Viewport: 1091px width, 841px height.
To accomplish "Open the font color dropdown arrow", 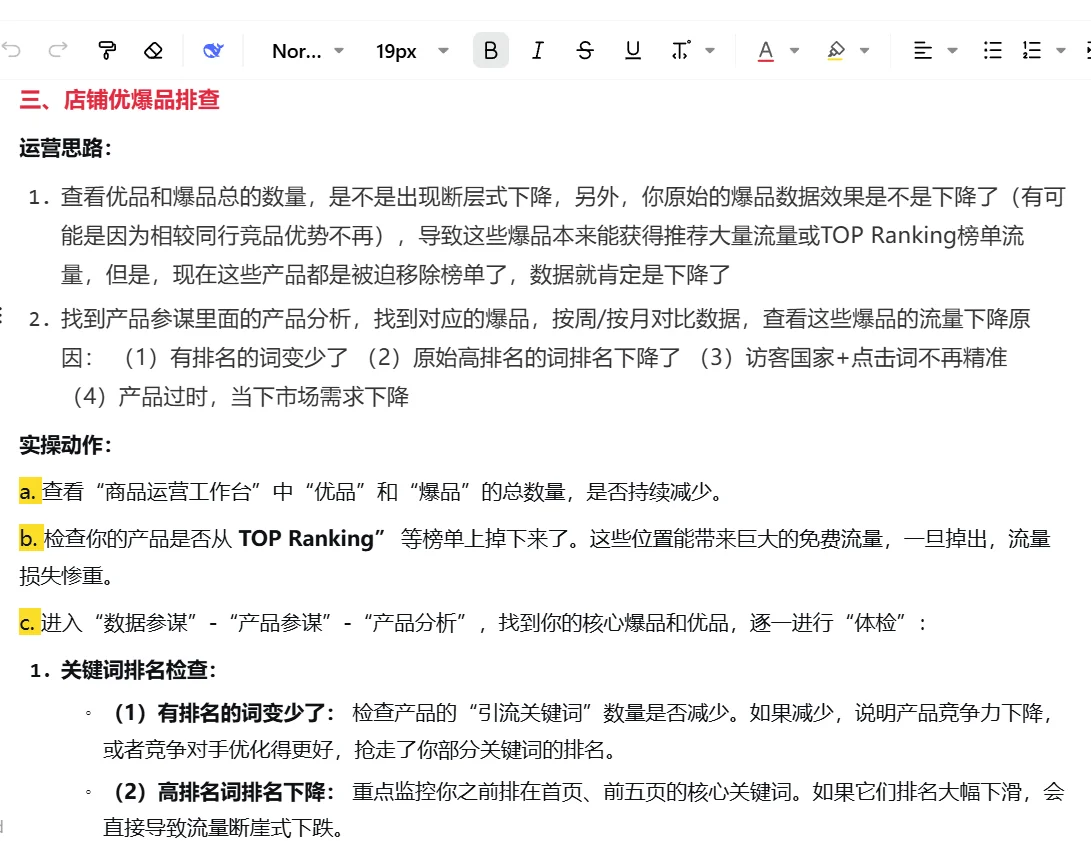I will click(x=794, y=50).
